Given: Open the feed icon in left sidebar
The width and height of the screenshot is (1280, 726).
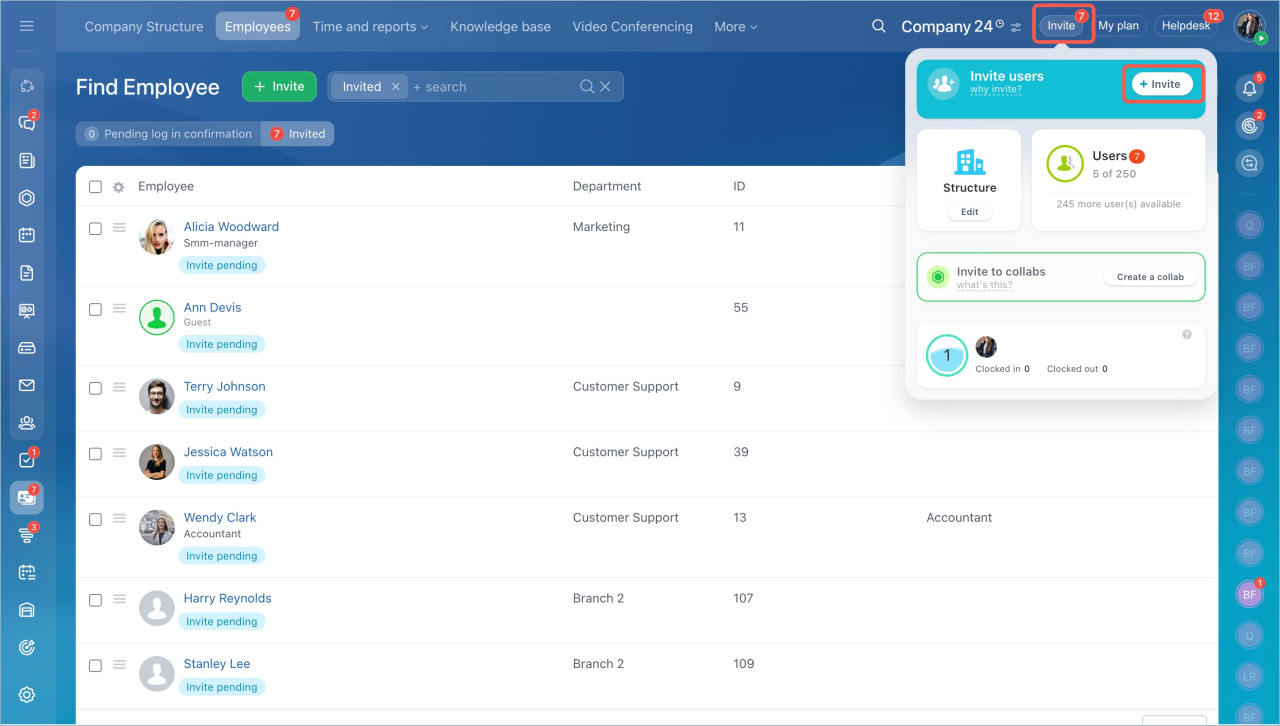Looking at the screenshot, I should 27,161.
